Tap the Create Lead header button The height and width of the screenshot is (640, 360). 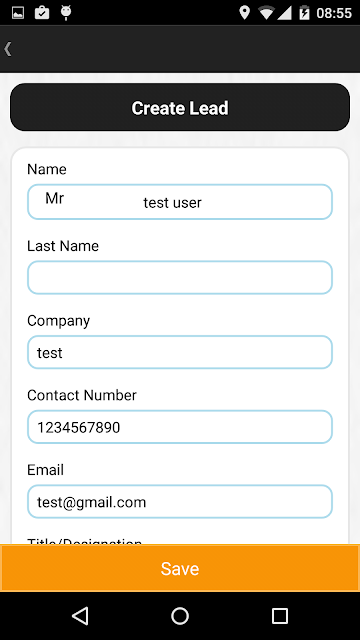[180, 107]
